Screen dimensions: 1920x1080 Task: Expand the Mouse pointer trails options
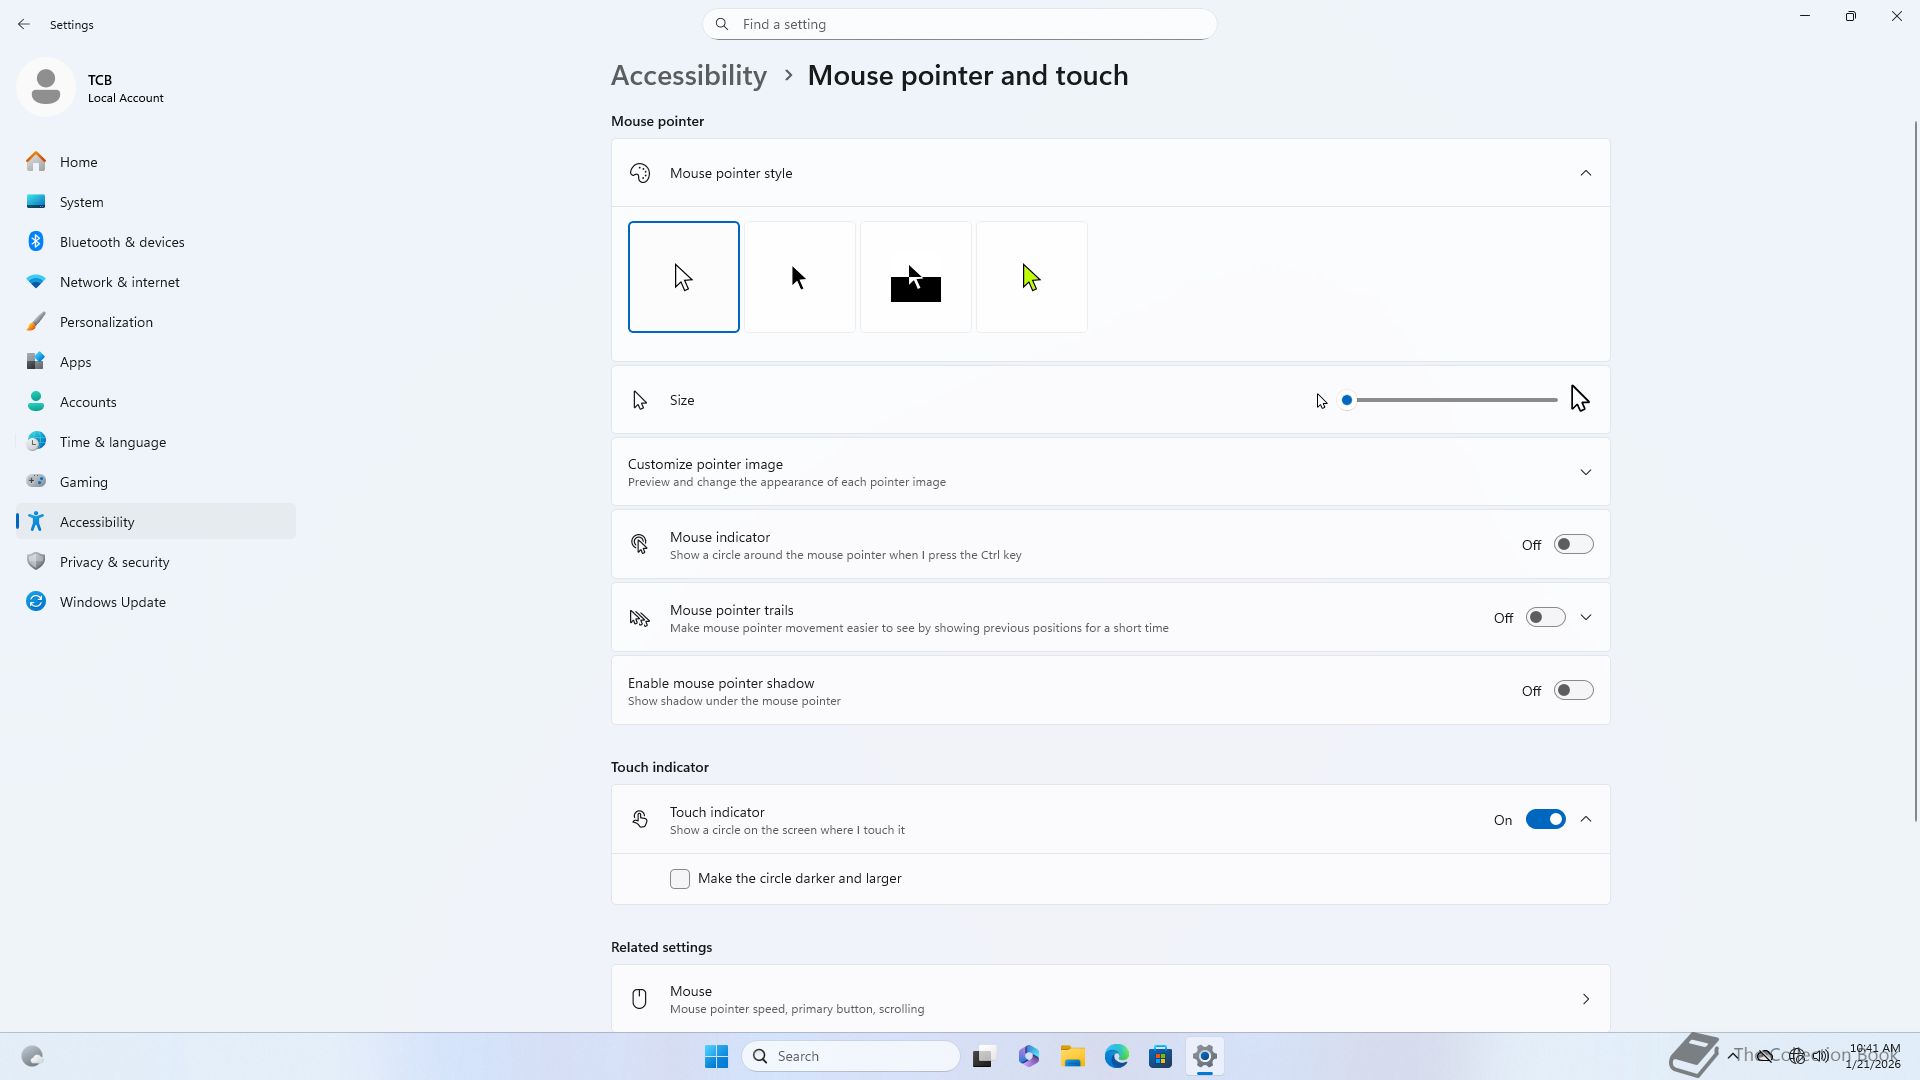click(x=1585, y=618)
